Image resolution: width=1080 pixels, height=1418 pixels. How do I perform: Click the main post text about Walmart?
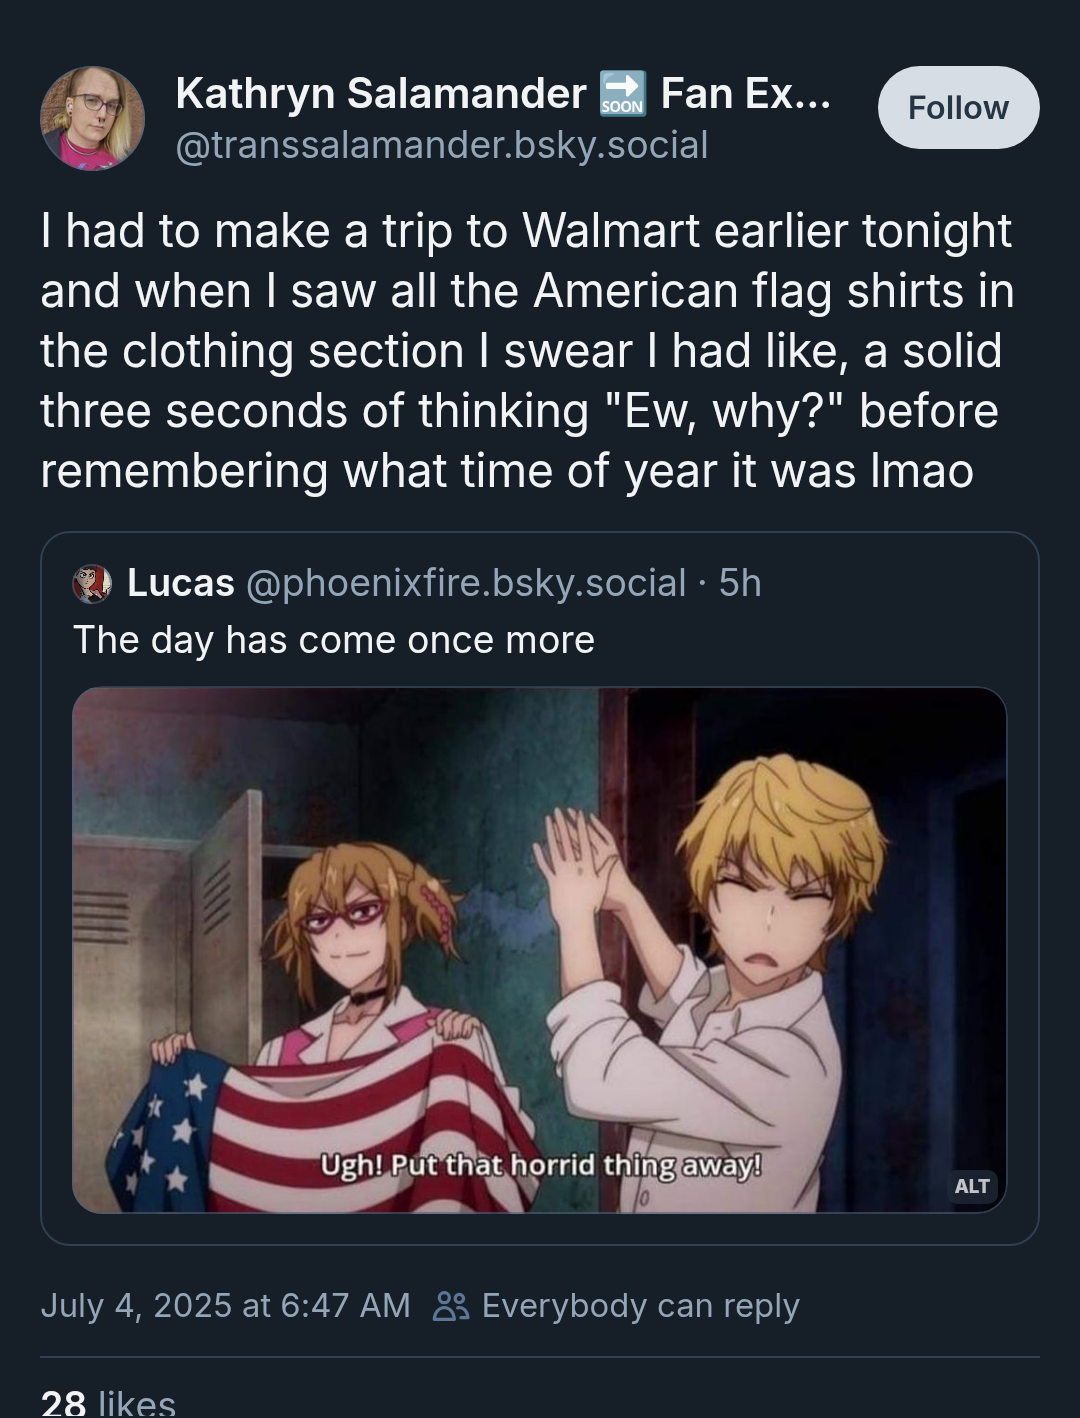point(527,351)
